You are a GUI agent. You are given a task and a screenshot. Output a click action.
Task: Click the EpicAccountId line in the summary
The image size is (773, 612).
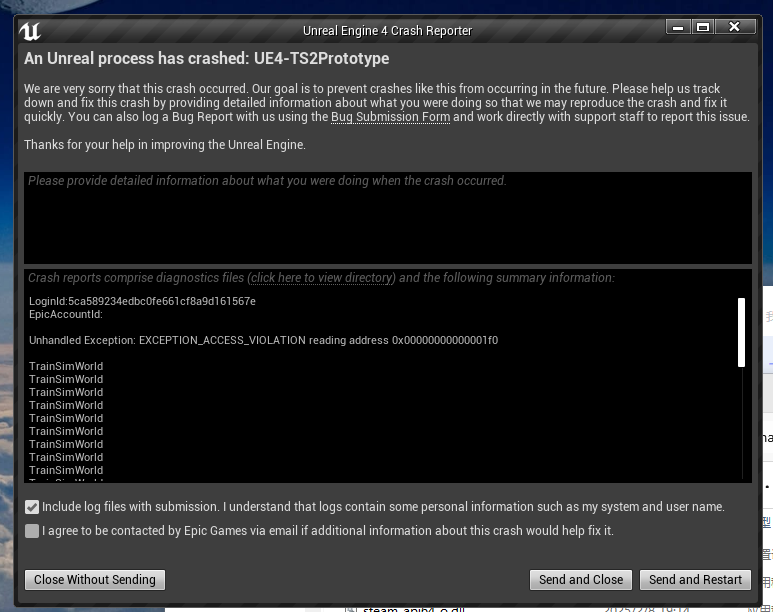click(66, 315)
